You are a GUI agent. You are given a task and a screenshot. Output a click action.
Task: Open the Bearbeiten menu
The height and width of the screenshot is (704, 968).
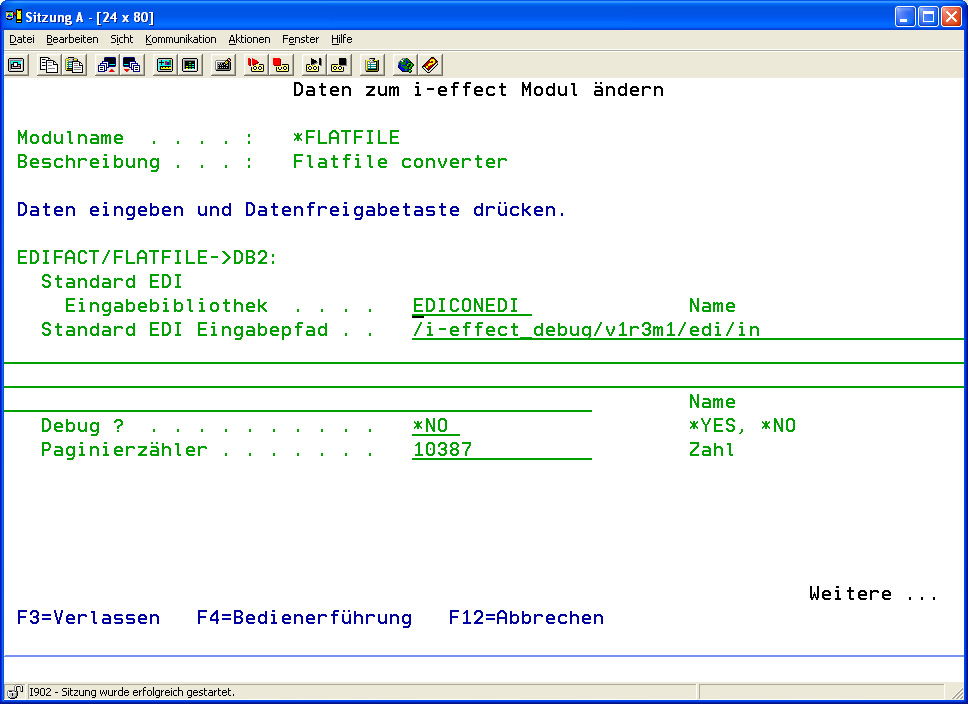point(72,39)
